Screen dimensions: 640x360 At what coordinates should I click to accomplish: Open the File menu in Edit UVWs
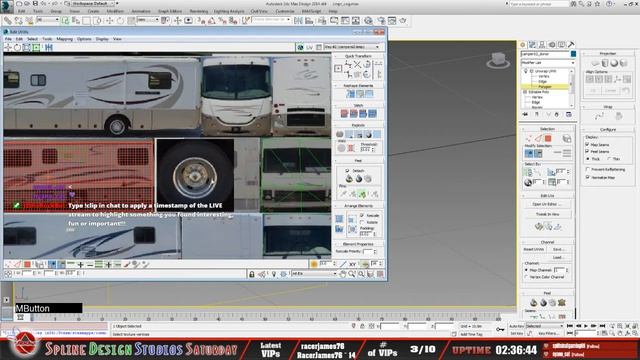pos(8,39)
